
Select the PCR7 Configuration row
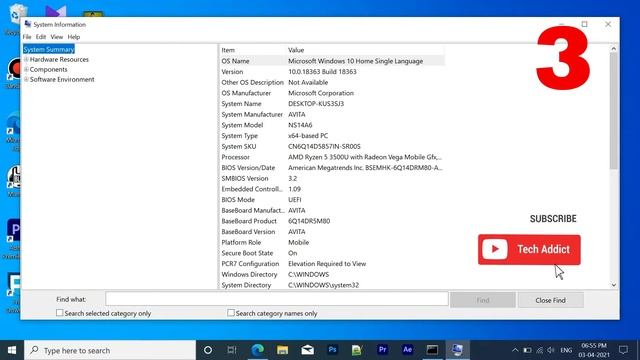332,264
